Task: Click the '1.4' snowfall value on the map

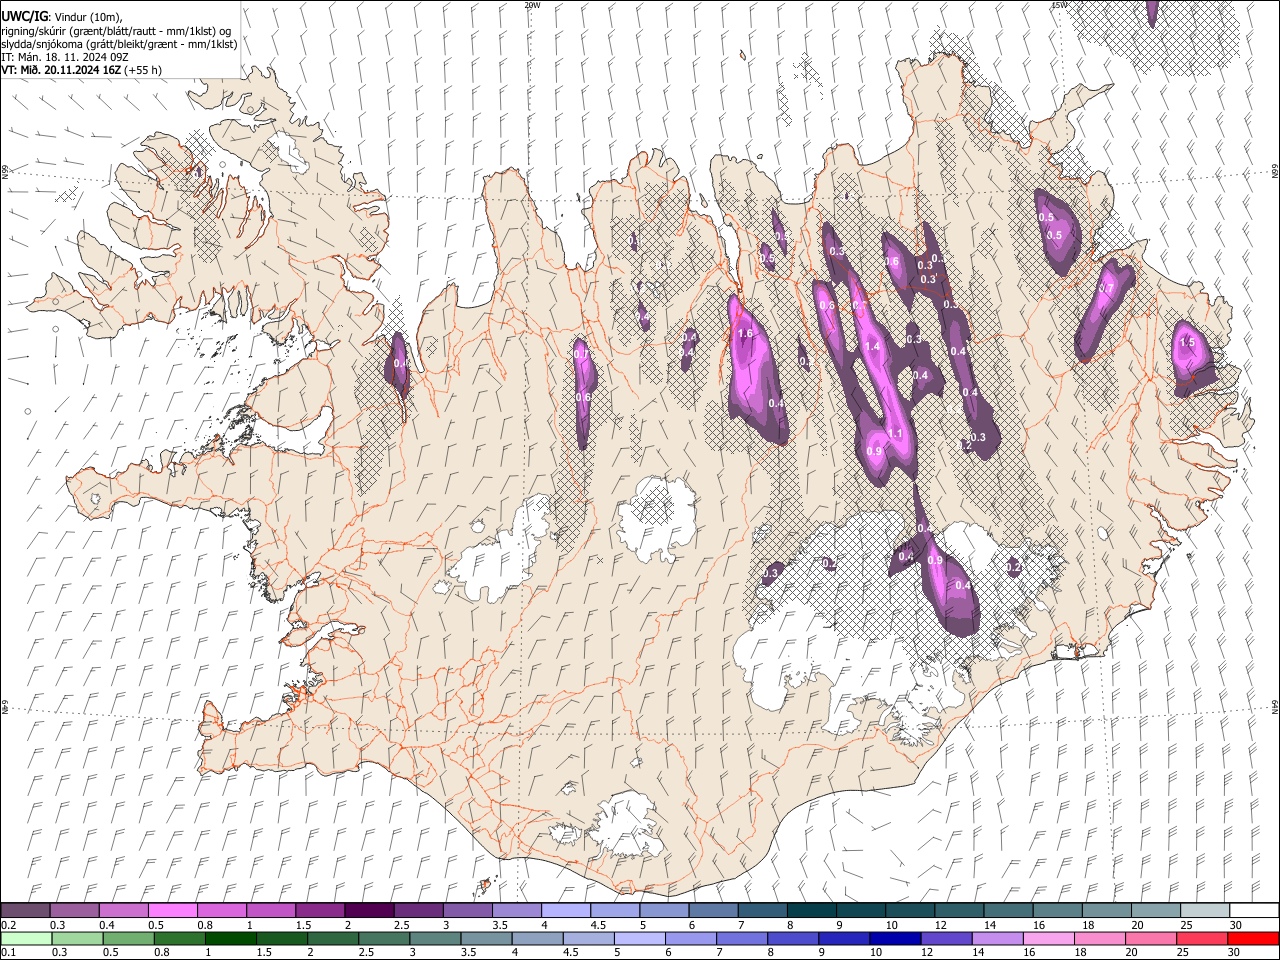Action: [872, 347]
